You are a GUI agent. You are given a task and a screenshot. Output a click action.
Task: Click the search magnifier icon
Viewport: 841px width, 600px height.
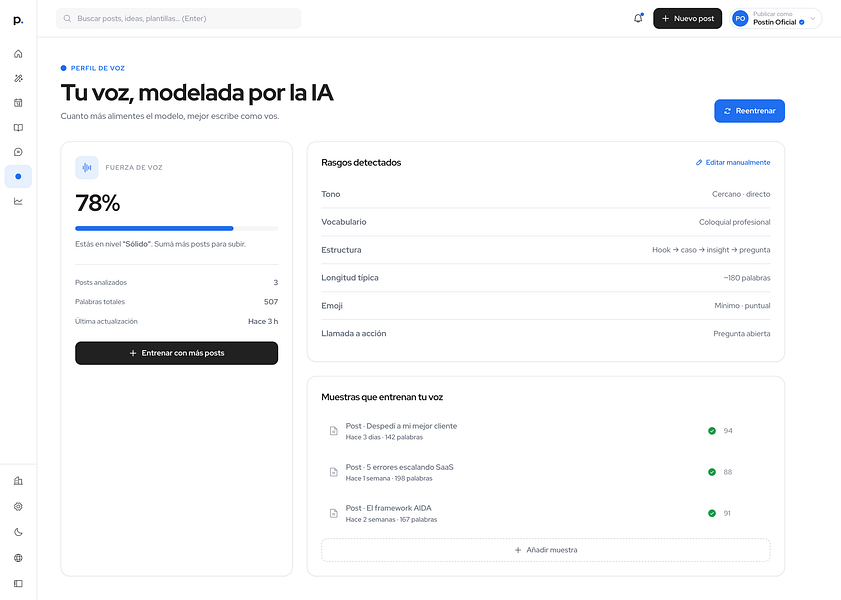[68, 19]
